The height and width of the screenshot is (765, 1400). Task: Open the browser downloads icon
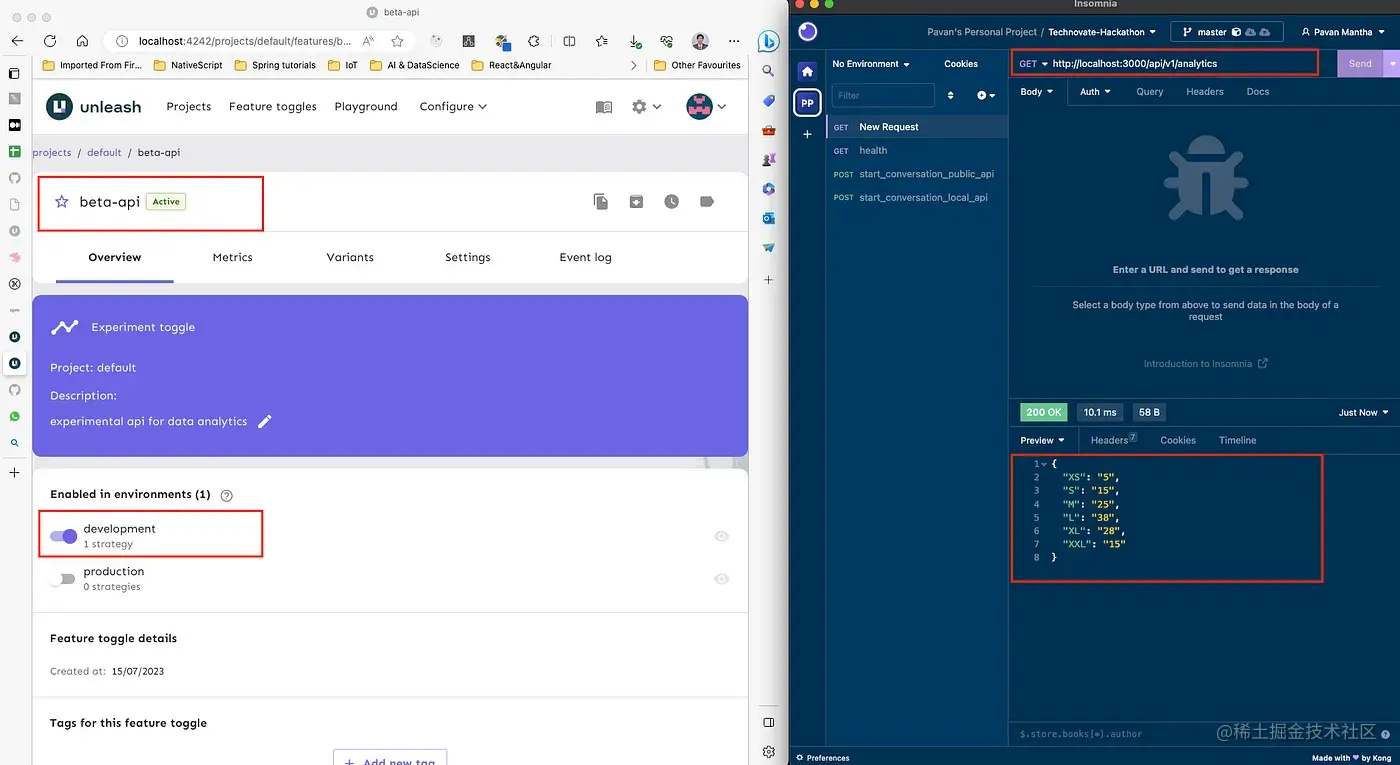pyautogui.click(x=635, y=41)
